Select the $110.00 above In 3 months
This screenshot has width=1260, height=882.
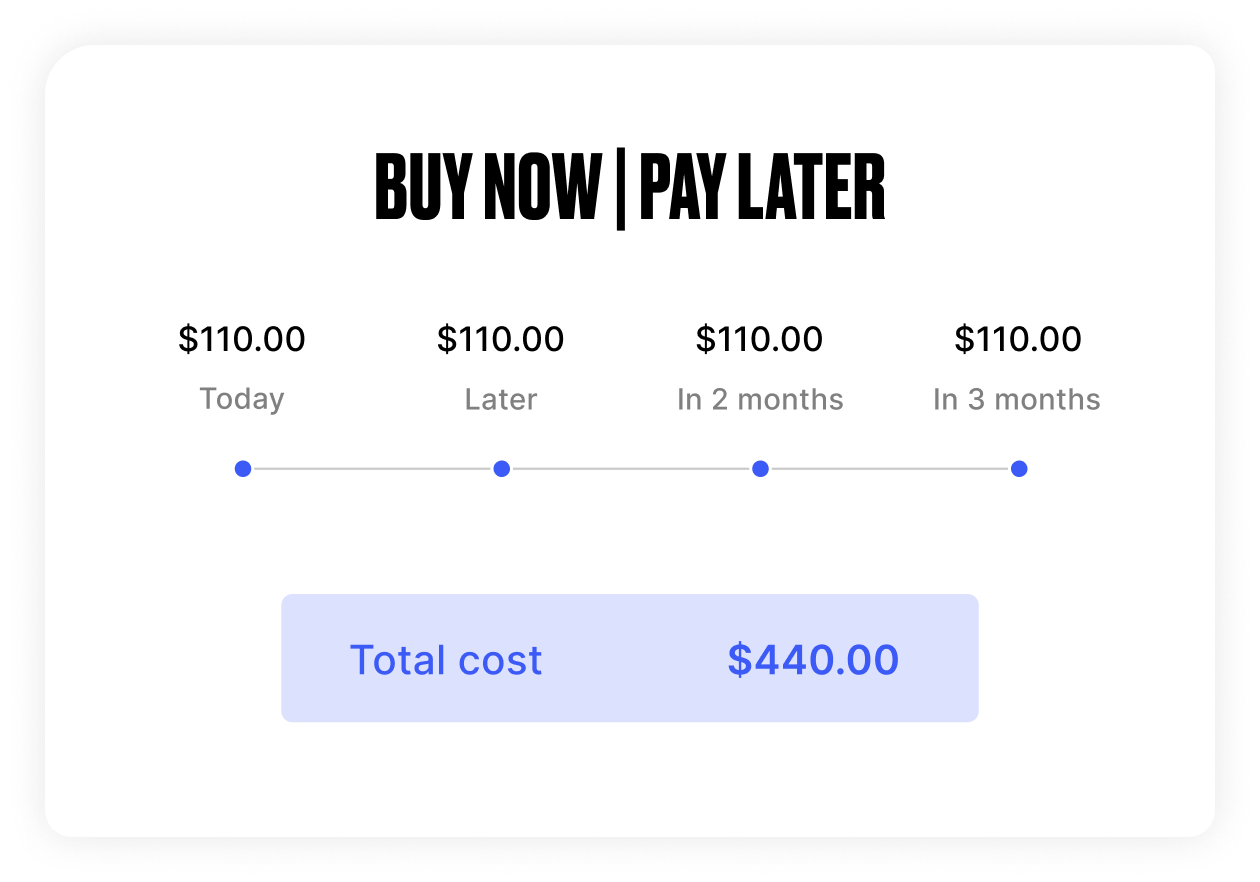click(1018, 340)
